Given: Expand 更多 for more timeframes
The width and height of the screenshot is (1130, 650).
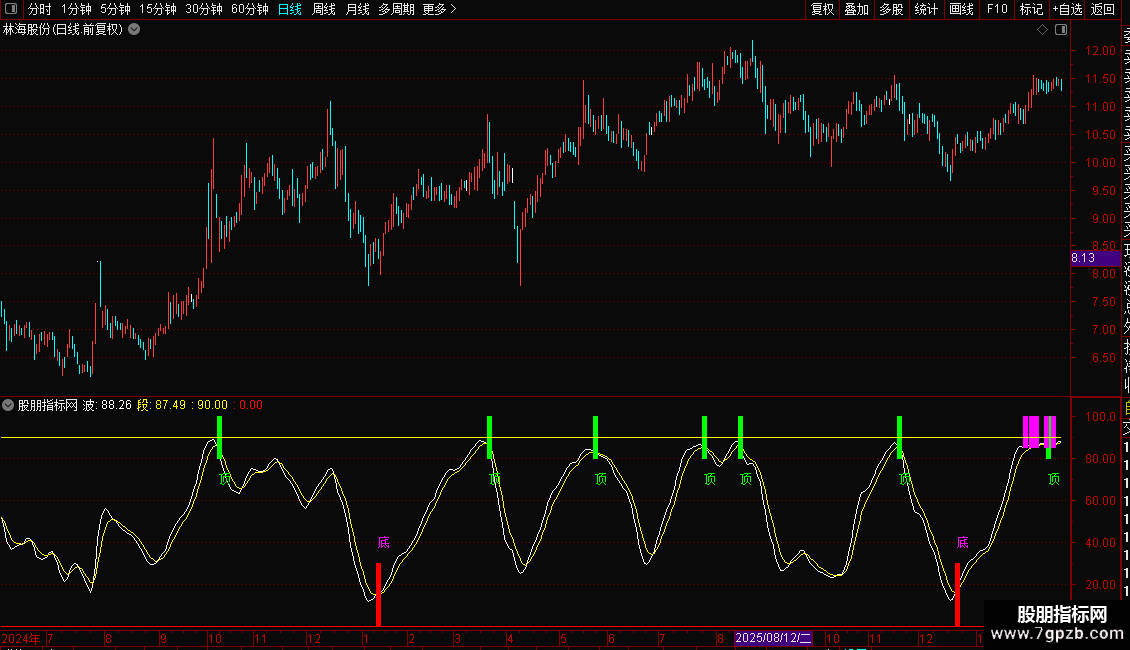Looking at the screenshot, I should (439, 9).
